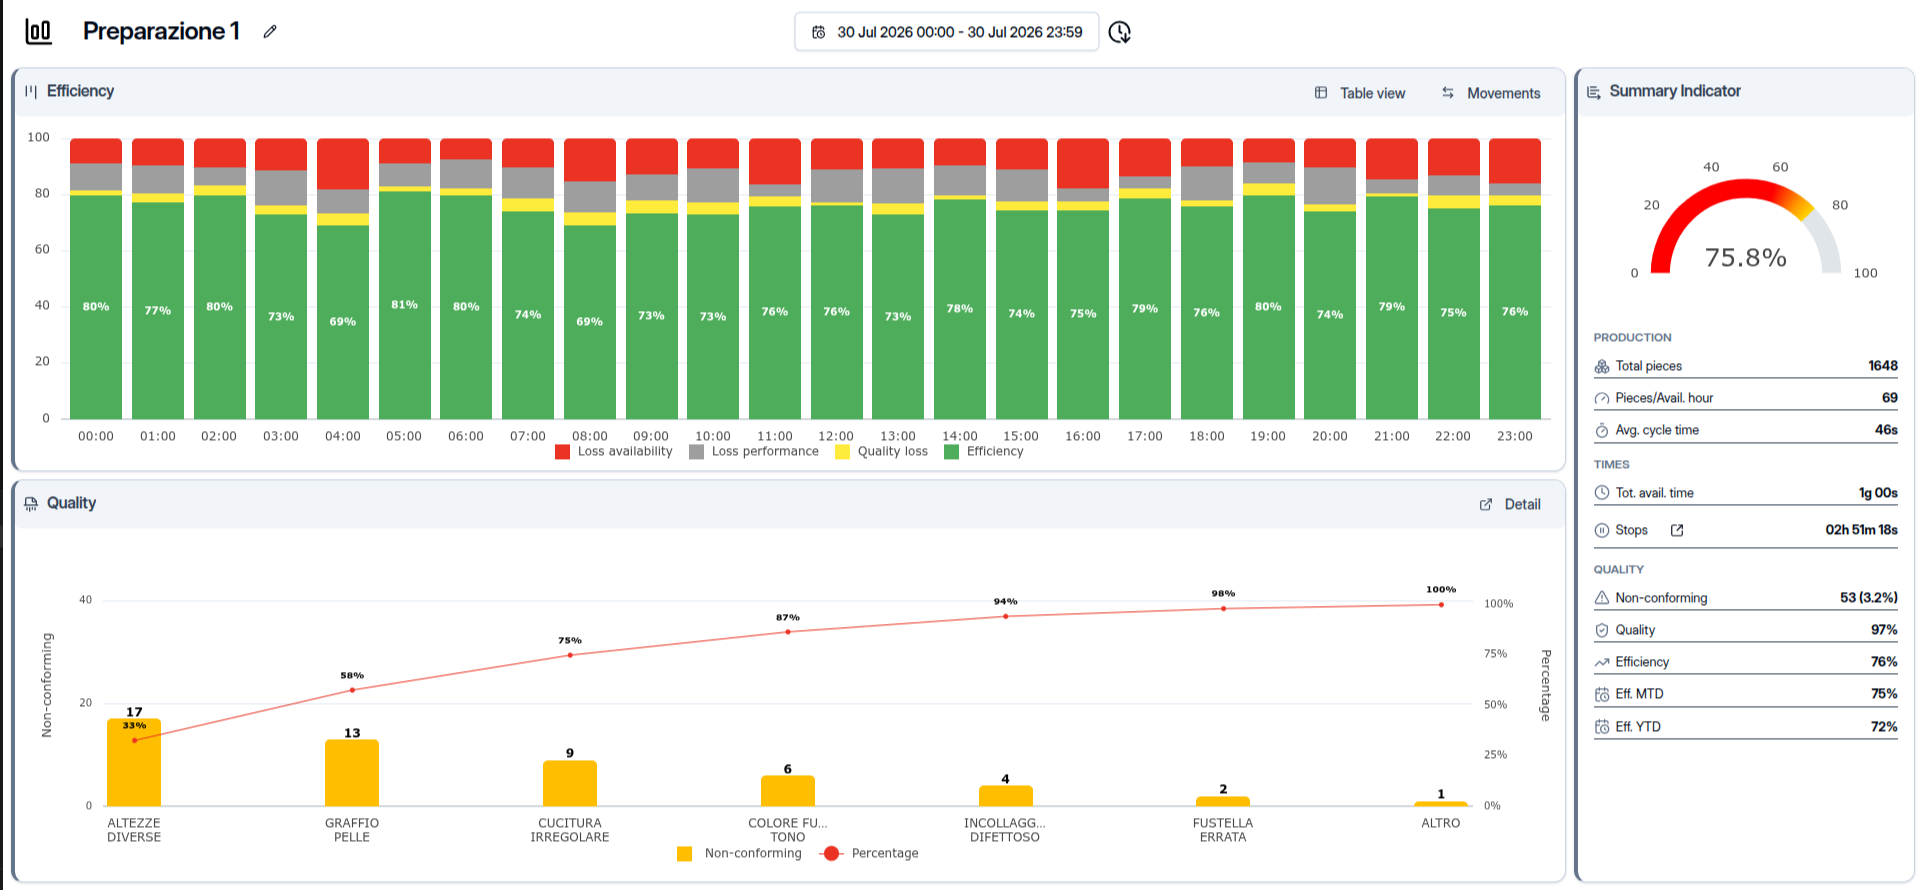Click the trend icon beside Efficiency 76%

tap(1602, 662)
